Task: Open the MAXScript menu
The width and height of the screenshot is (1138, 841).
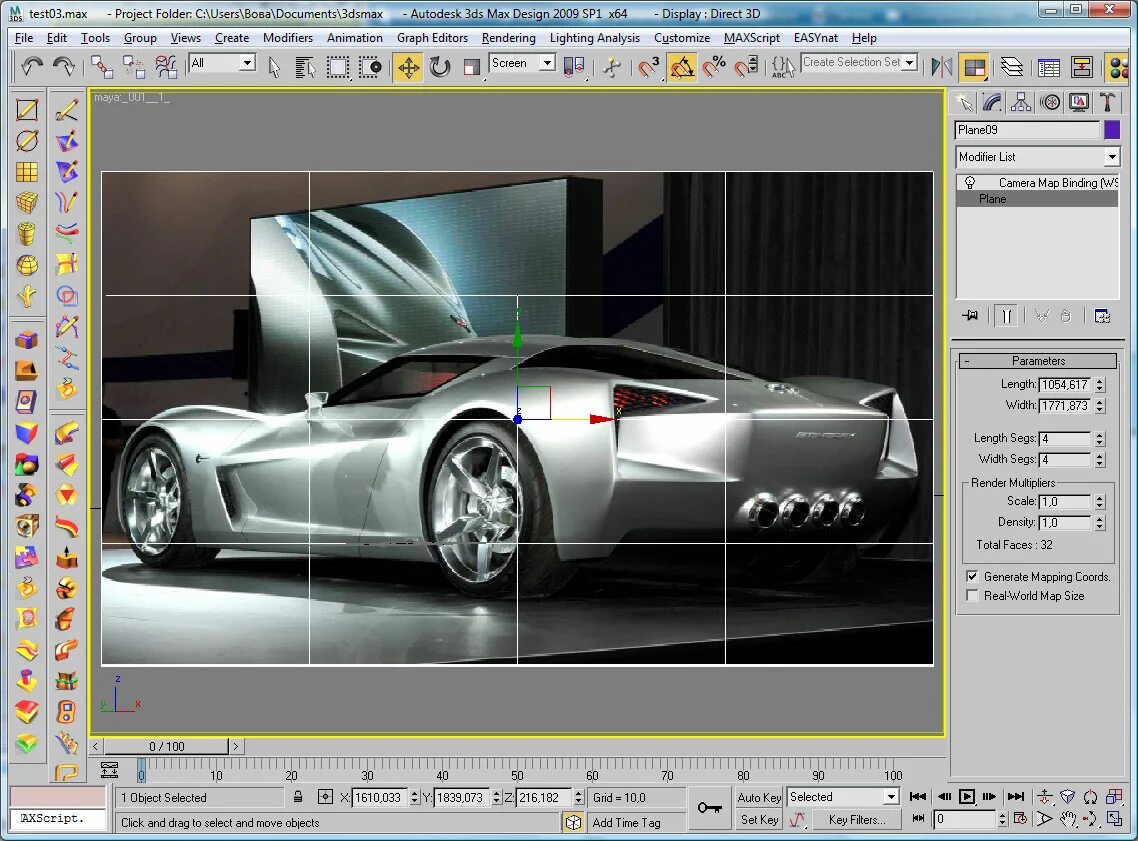Action: [x=752, y=38]
